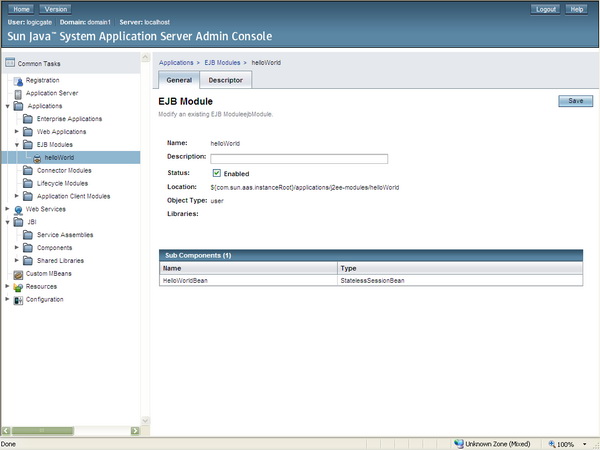This screenshot has height=450, width=600.
Task: Expand the Components node
Action: click(x=16, y=248)
